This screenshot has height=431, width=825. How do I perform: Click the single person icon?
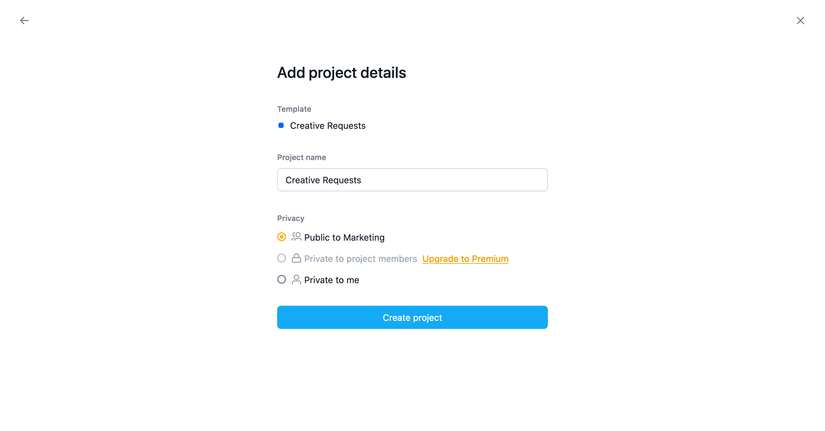tap(296, 280)
